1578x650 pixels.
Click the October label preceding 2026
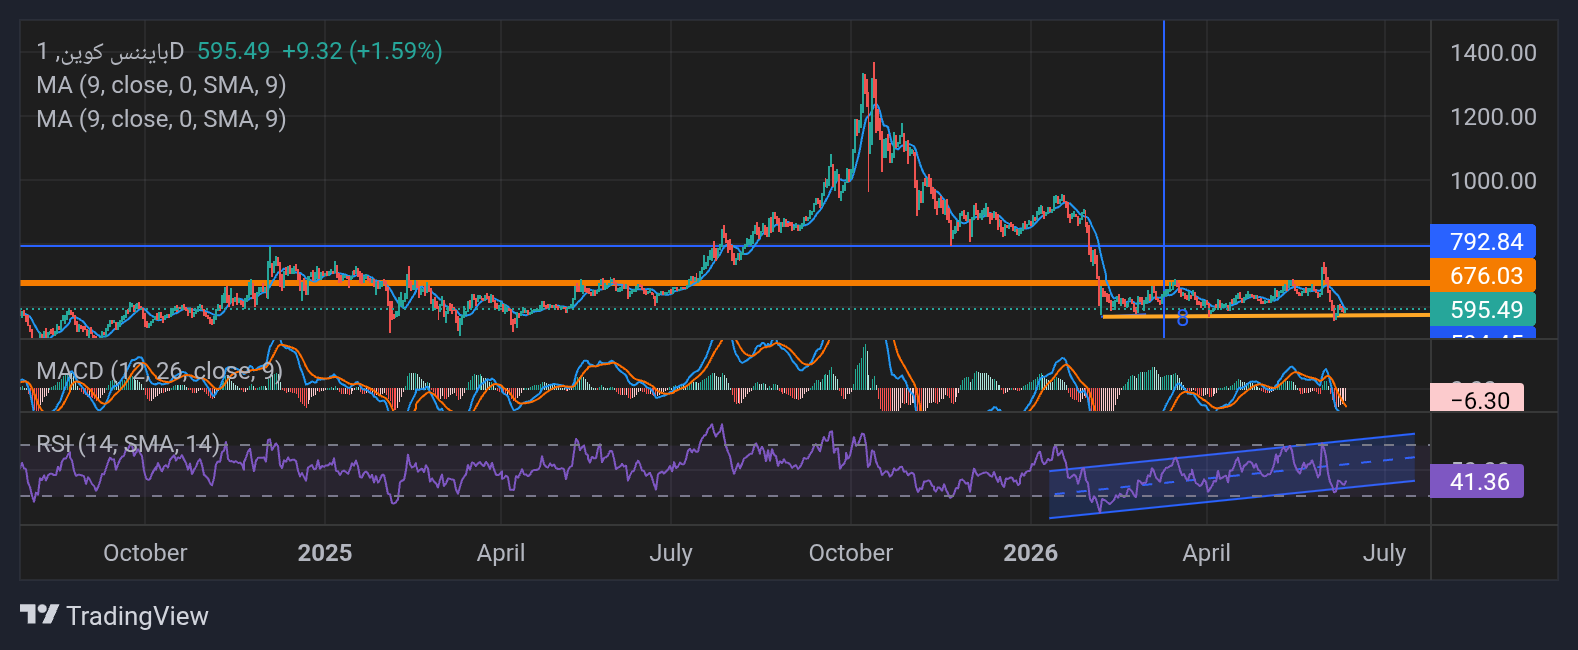tap(851, 553)
